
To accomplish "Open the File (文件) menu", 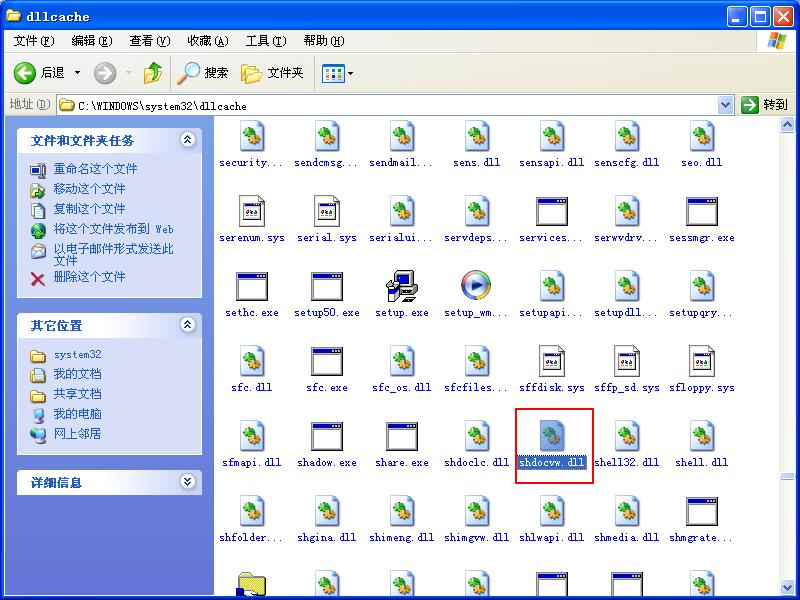I will tap(34, 41).
